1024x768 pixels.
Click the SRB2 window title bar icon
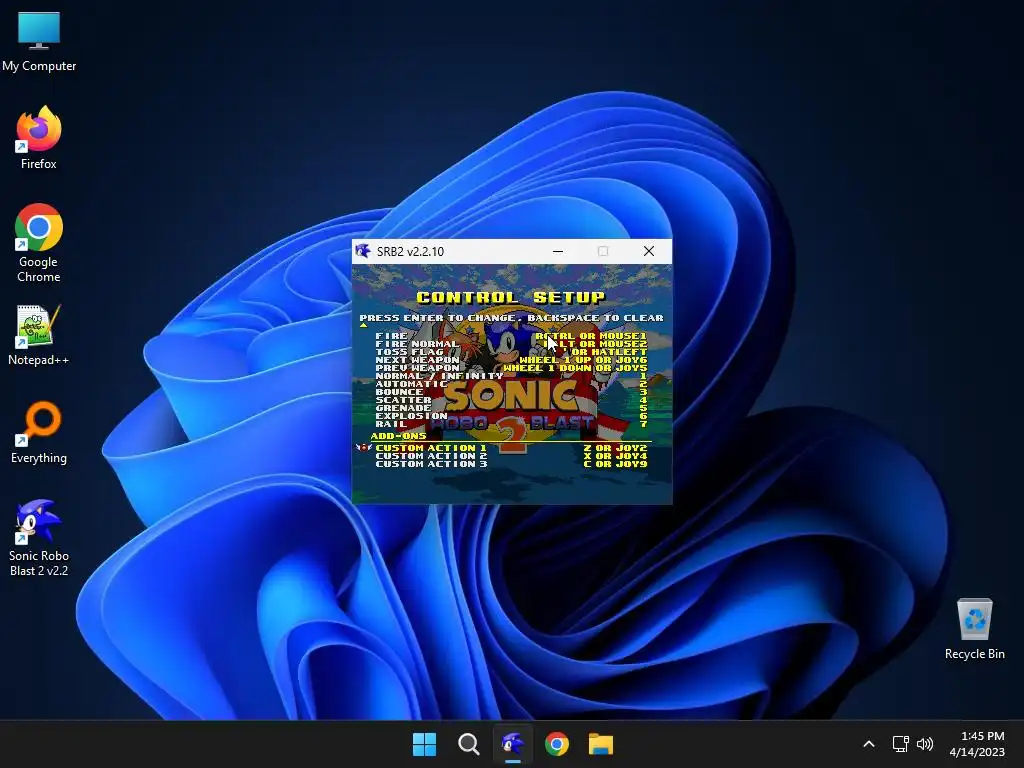pyautogui.click(x=362, y=251)
